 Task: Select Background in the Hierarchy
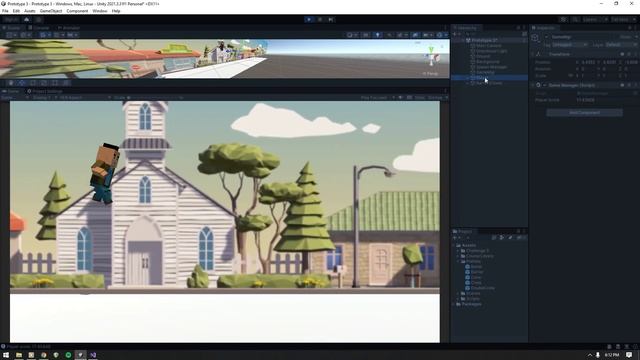pyautogui.click(x=488, y=62)
